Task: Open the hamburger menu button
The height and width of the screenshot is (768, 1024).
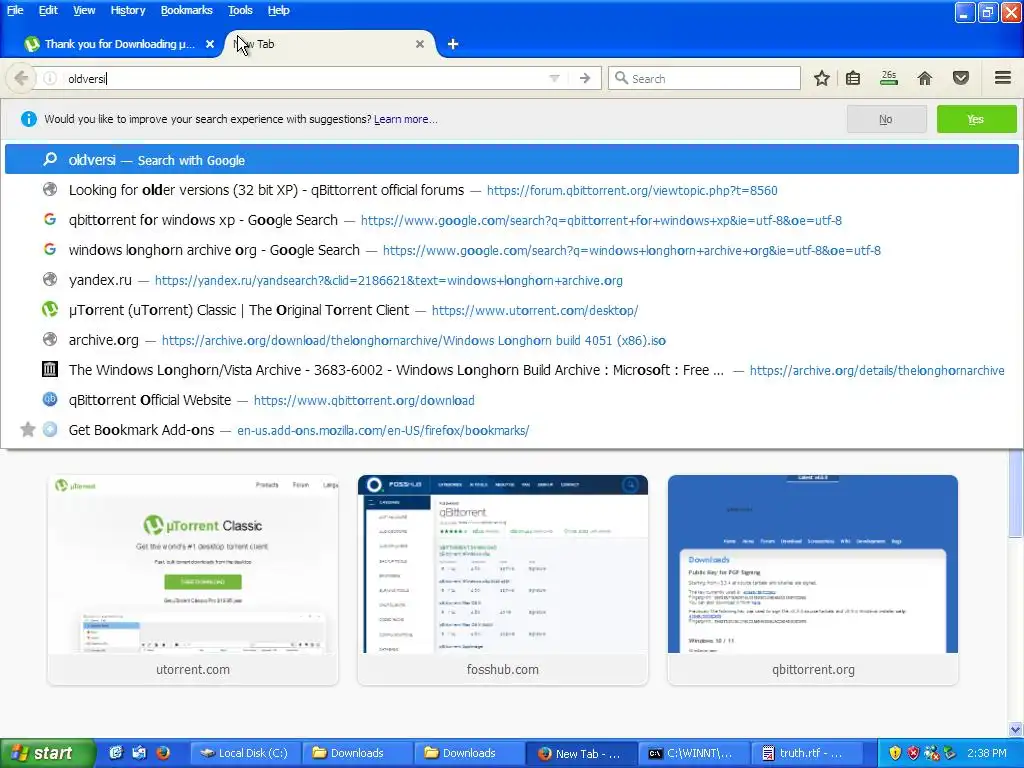Action: (x=1003, y=78)
